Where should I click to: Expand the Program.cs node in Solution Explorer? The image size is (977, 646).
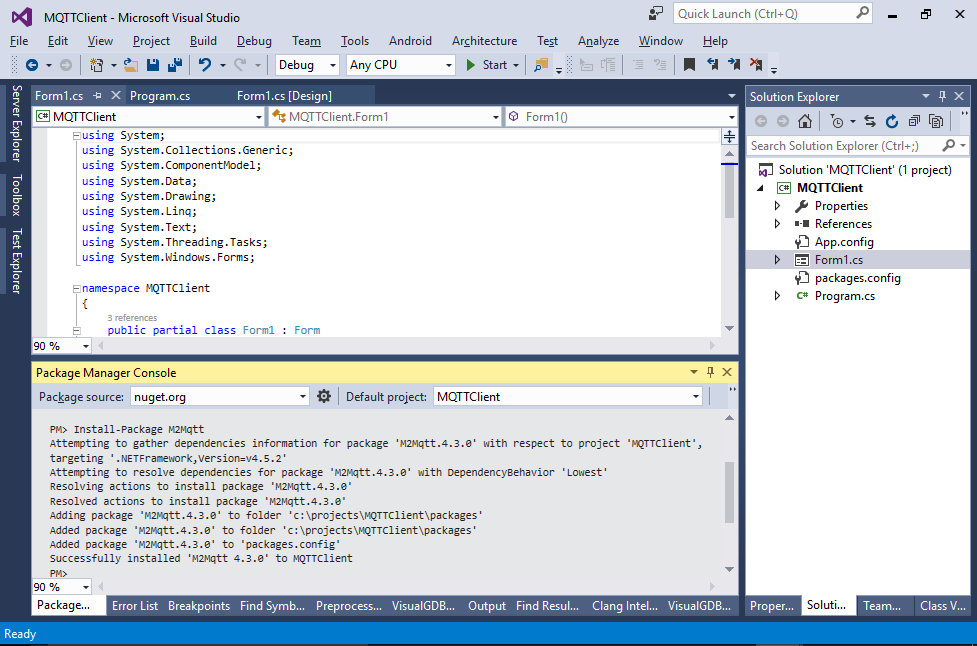click(777, 296)
